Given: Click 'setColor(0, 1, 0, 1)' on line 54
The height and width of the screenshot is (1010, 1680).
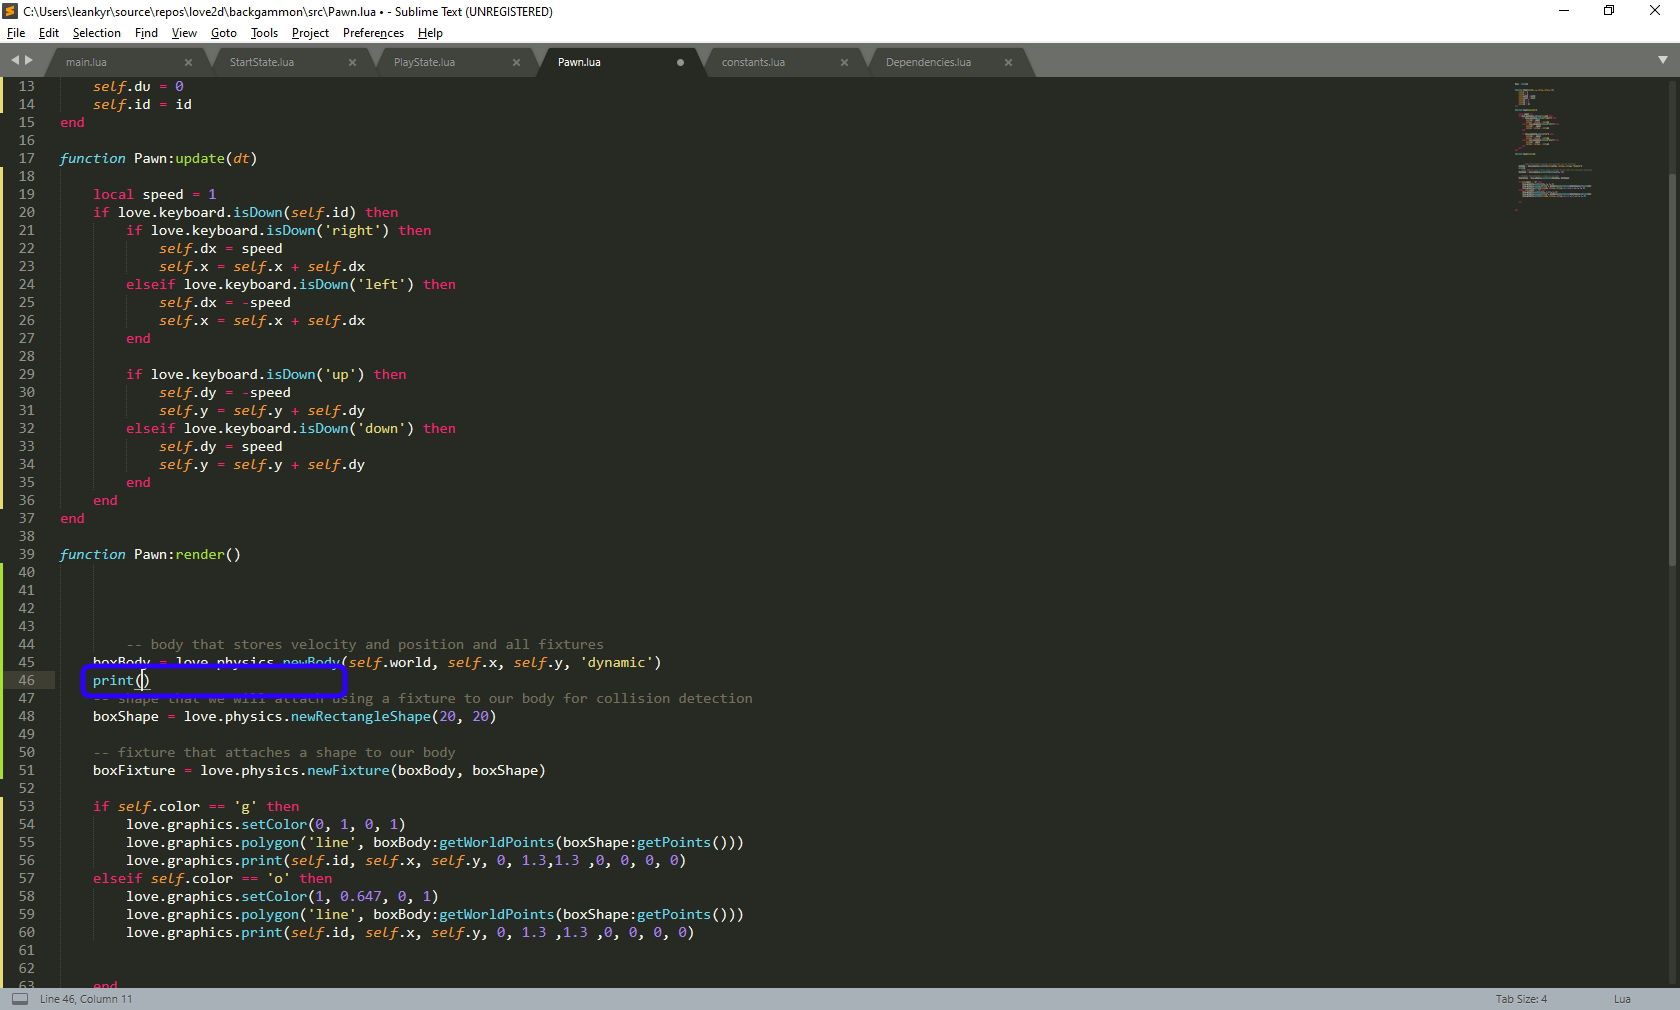Looking at the screenshot, I should (323, 824).
